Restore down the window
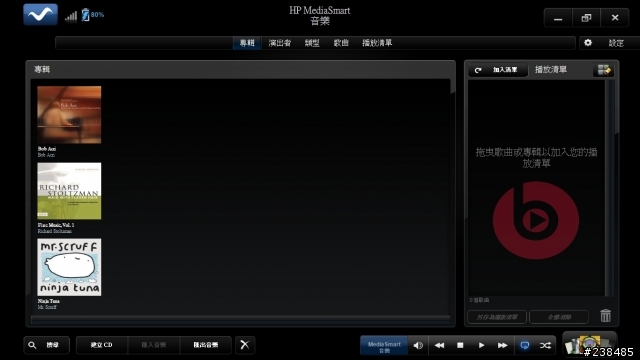 point(586,18)
